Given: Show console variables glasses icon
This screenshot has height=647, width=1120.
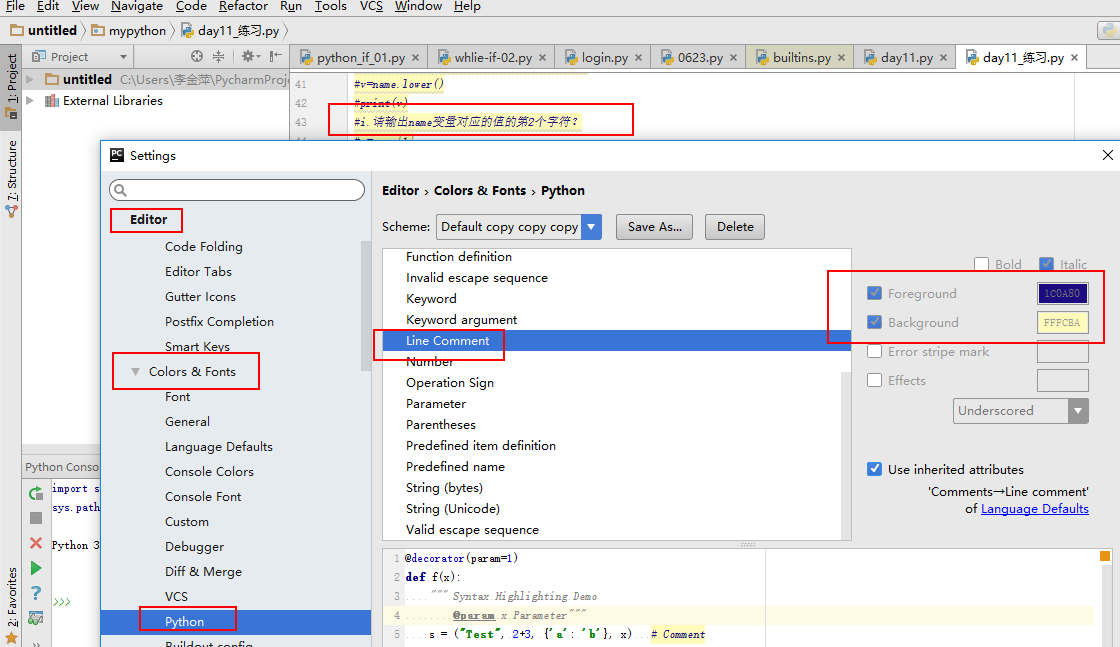Looking at the screenshot, I should (x=36, y=618).
